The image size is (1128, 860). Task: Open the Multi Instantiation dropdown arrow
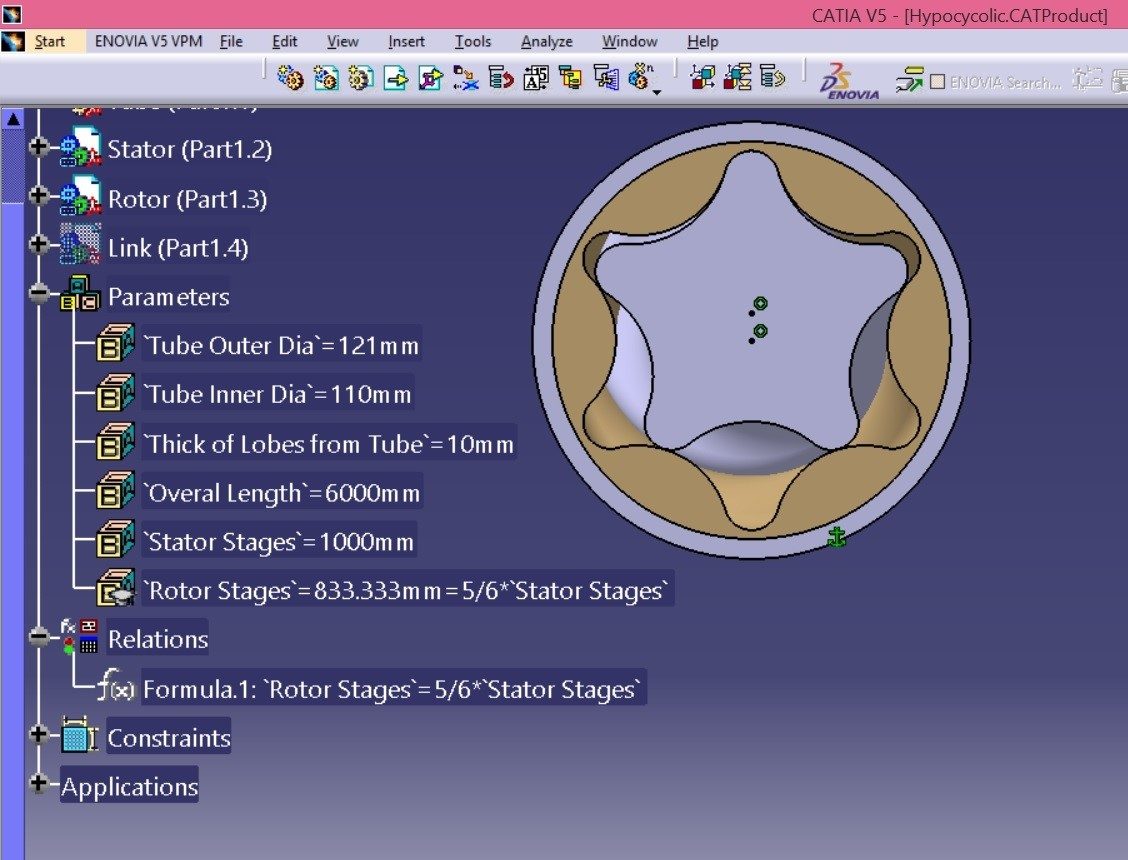pyautogui.click(x=657, y=92)
